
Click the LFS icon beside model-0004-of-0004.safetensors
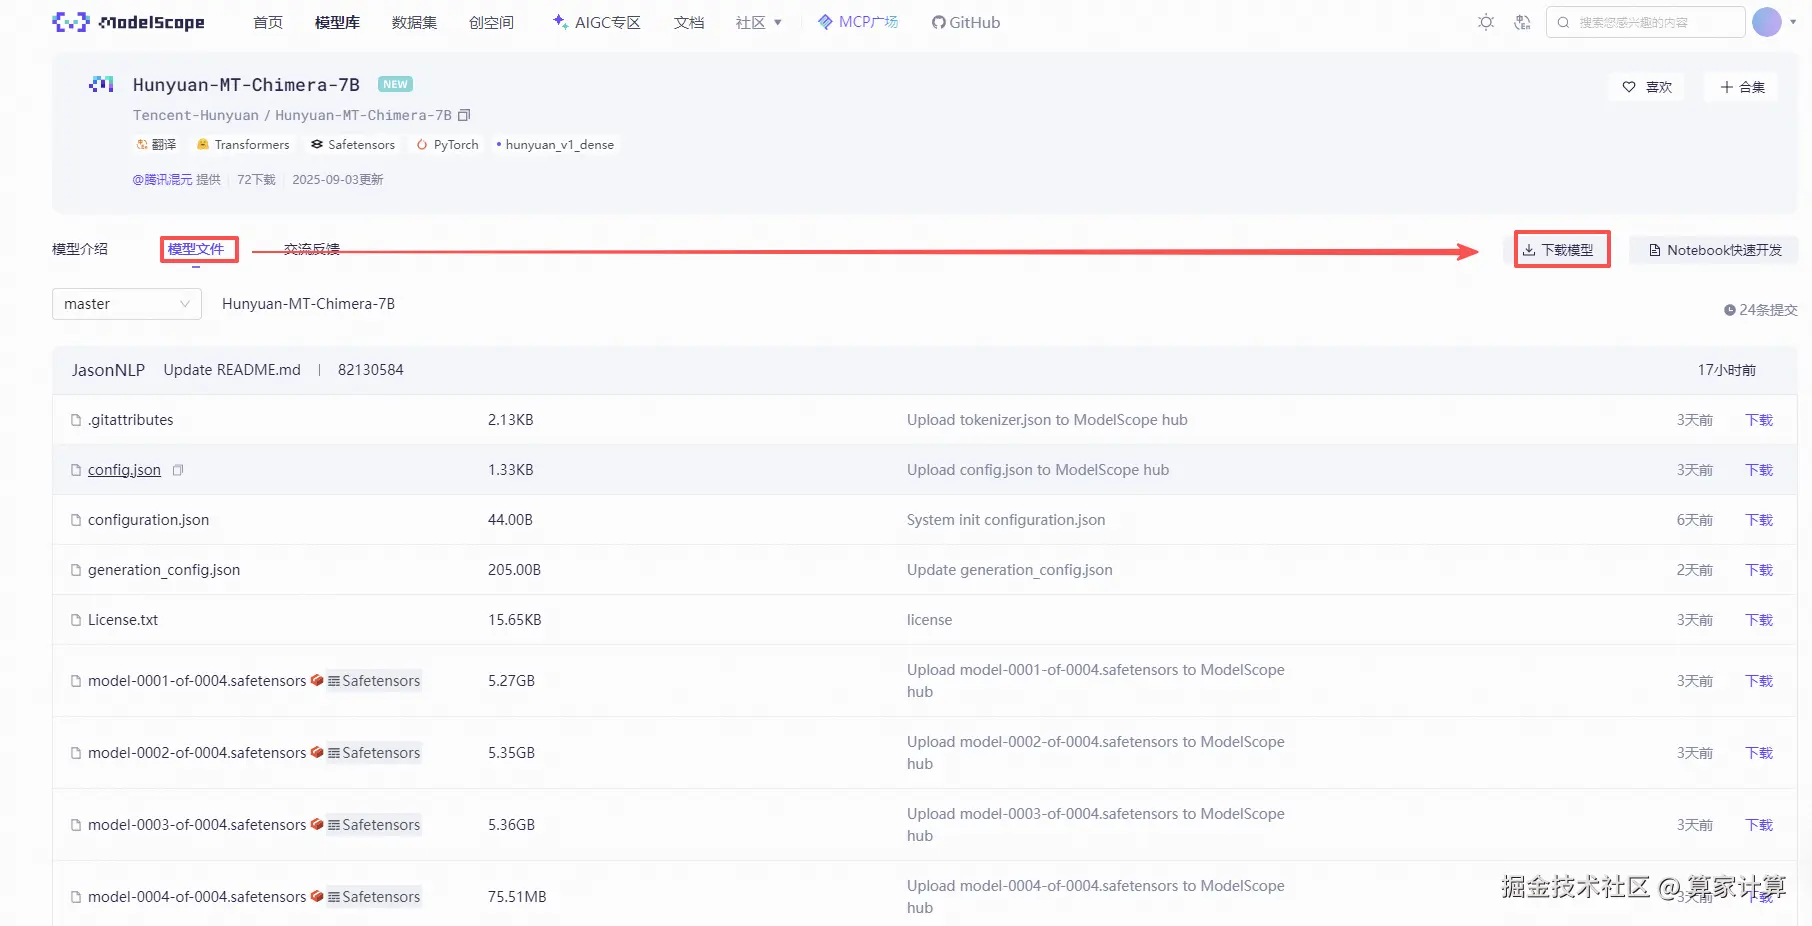tap(317, 896)
